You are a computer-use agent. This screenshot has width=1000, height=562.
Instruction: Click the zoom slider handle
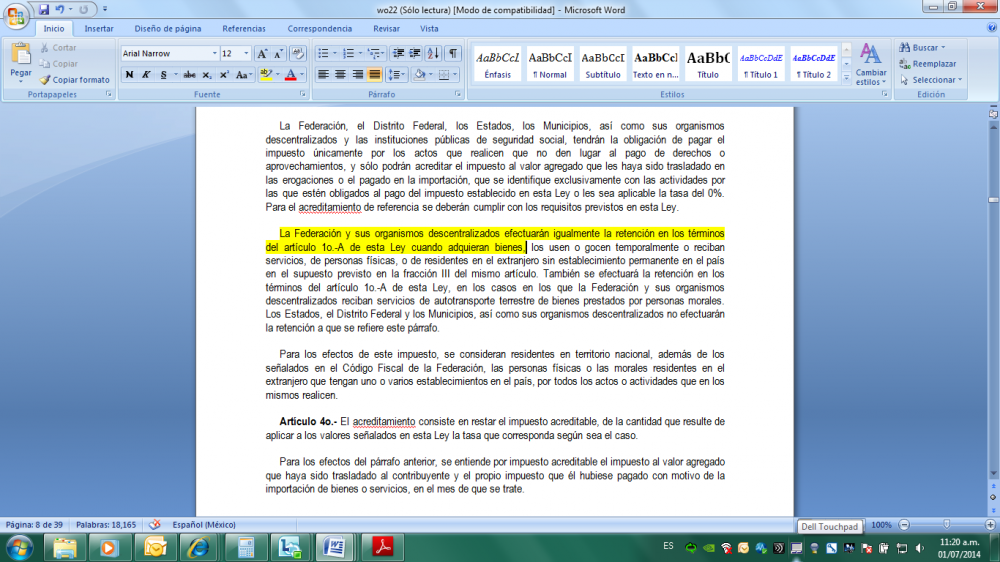click(946, 524)
